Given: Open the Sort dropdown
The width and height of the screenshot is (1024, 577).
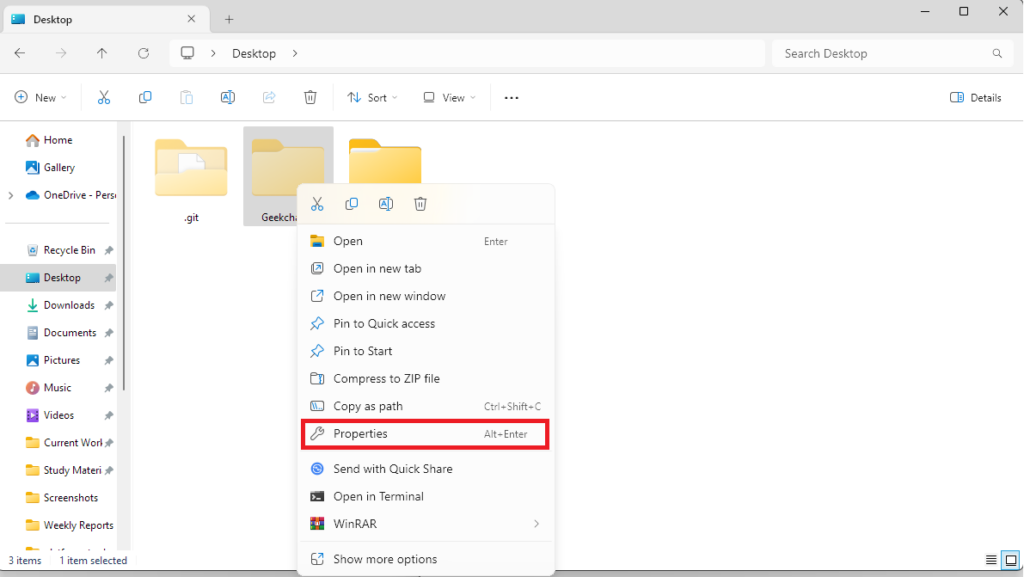Looking at the screenshot, I should click(371, 98).
